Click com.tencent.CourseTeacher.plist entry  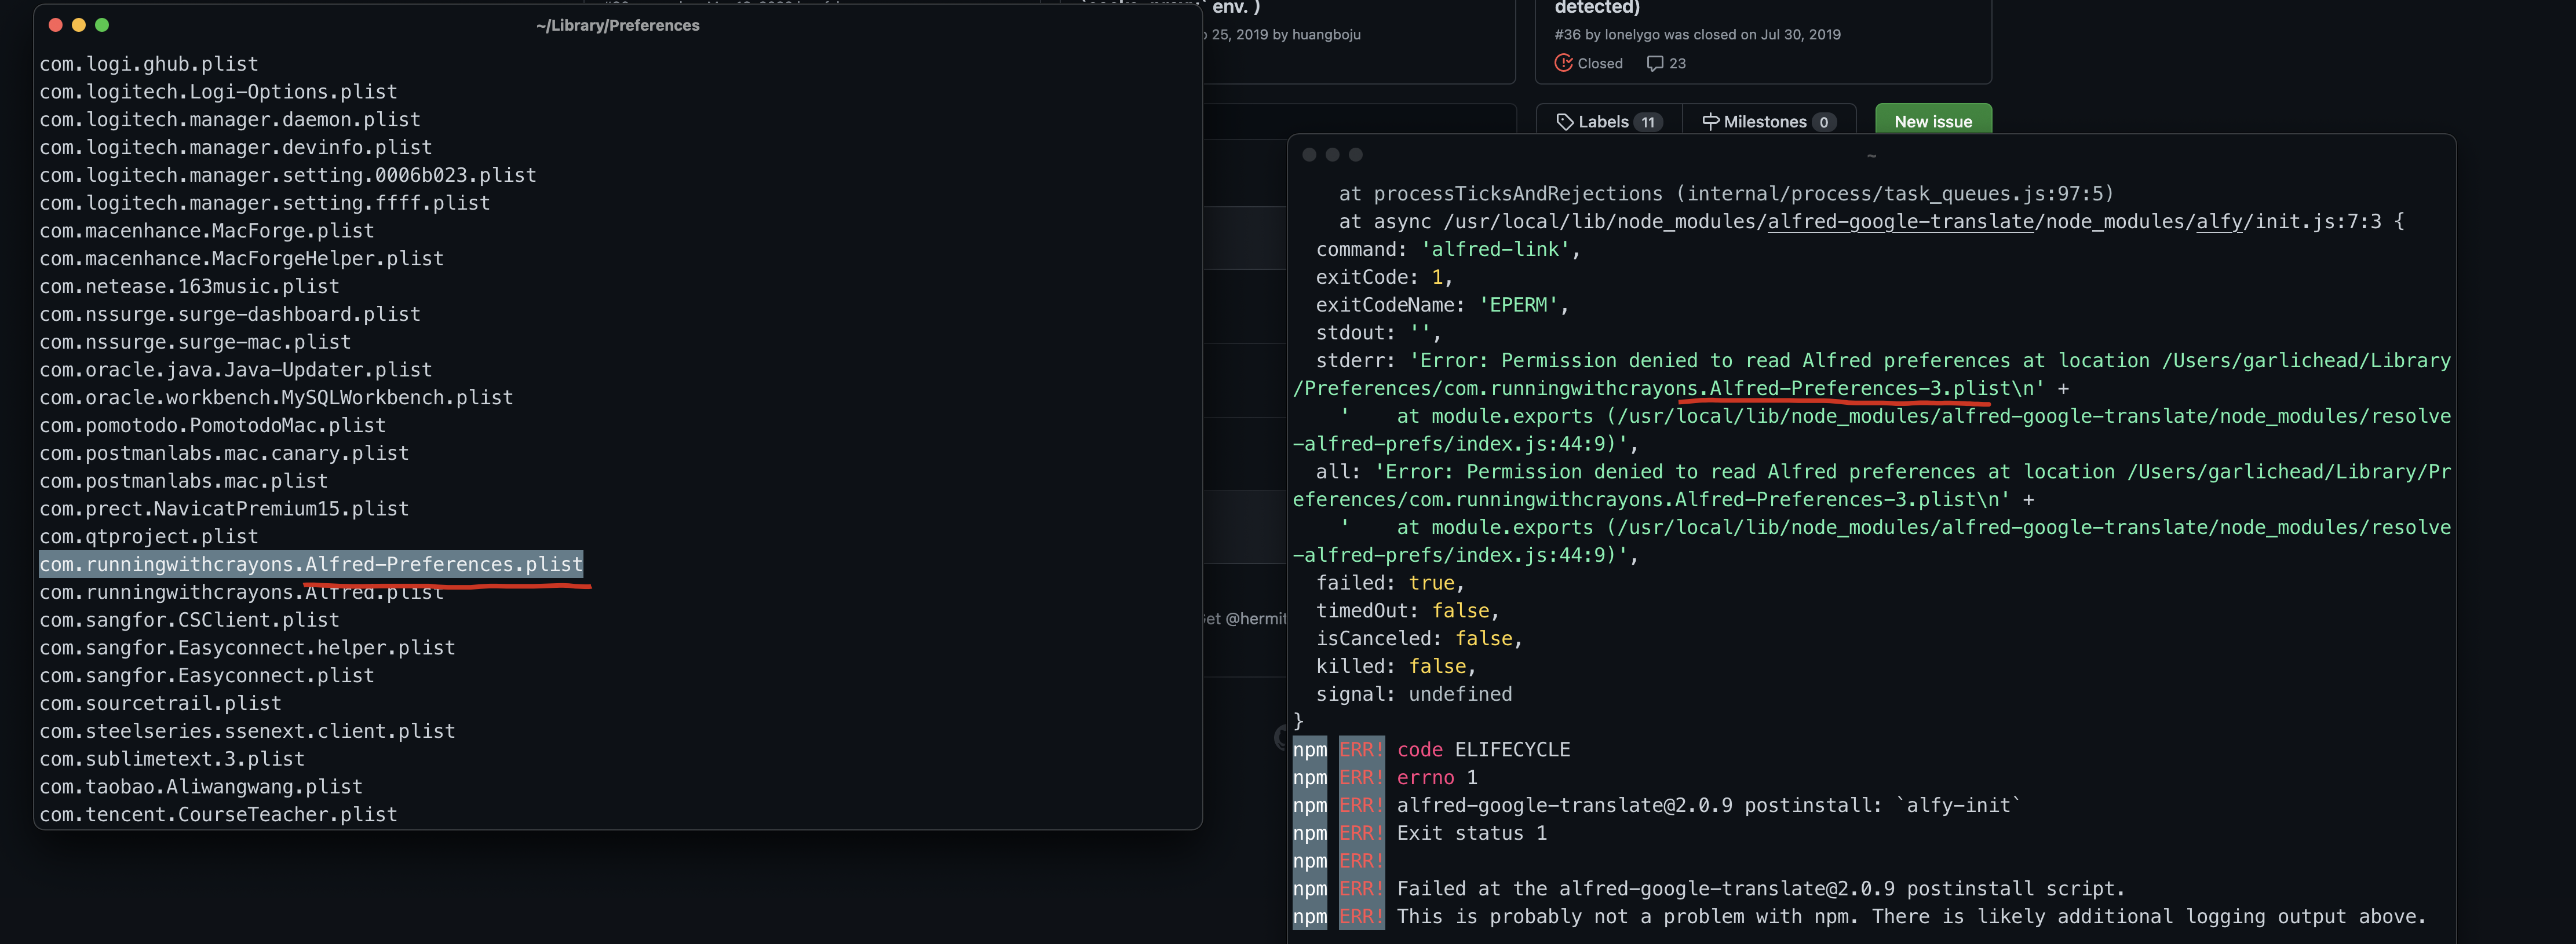[218, 815]
